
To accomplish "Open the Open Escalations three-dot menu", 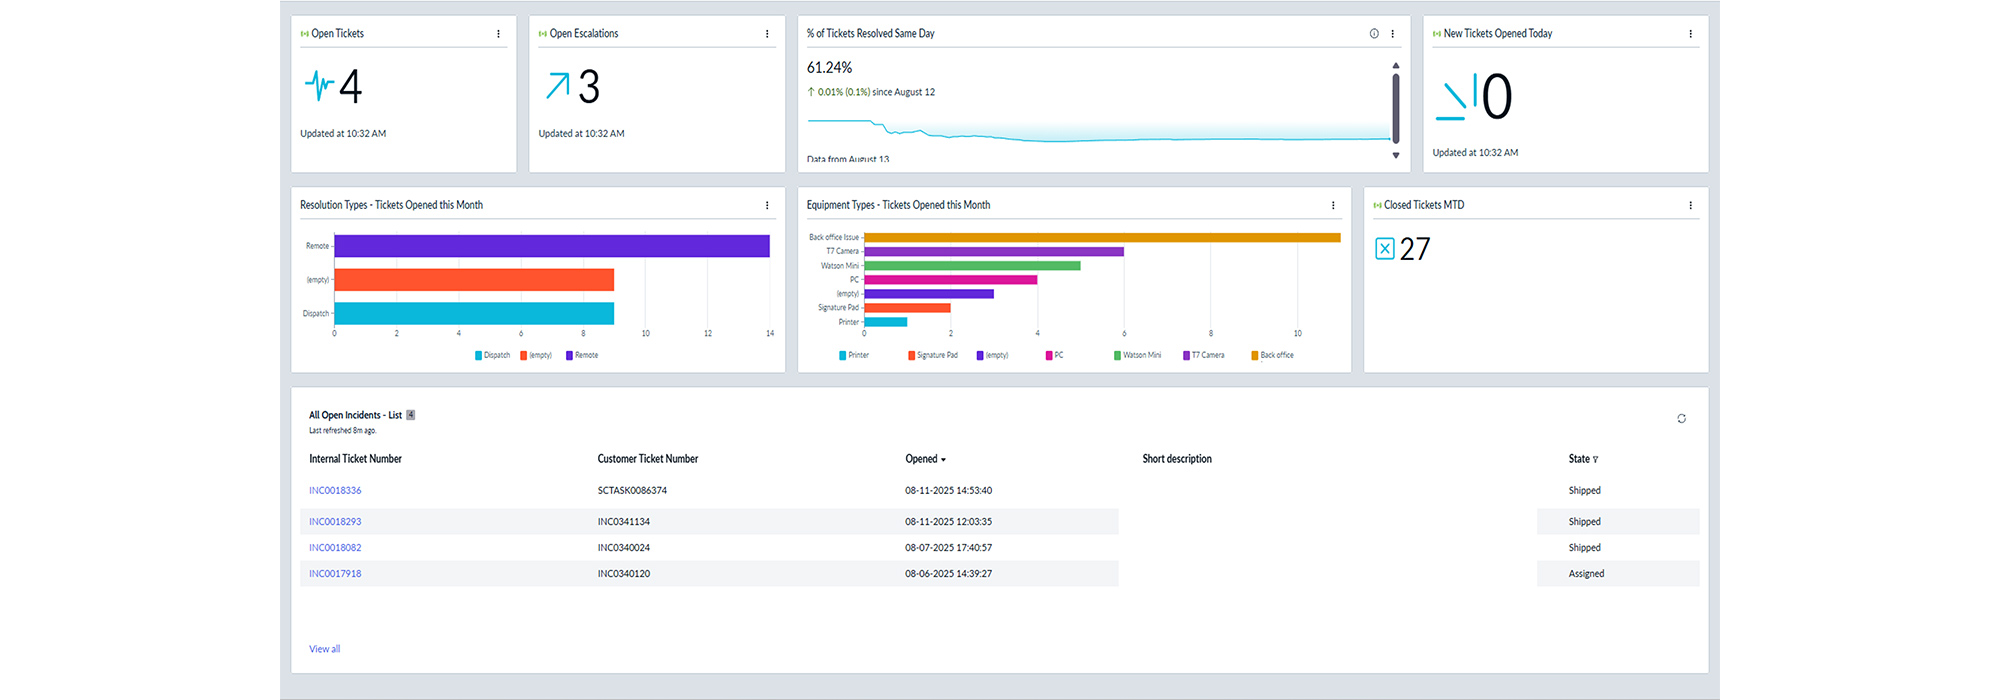I will [767, 34].
